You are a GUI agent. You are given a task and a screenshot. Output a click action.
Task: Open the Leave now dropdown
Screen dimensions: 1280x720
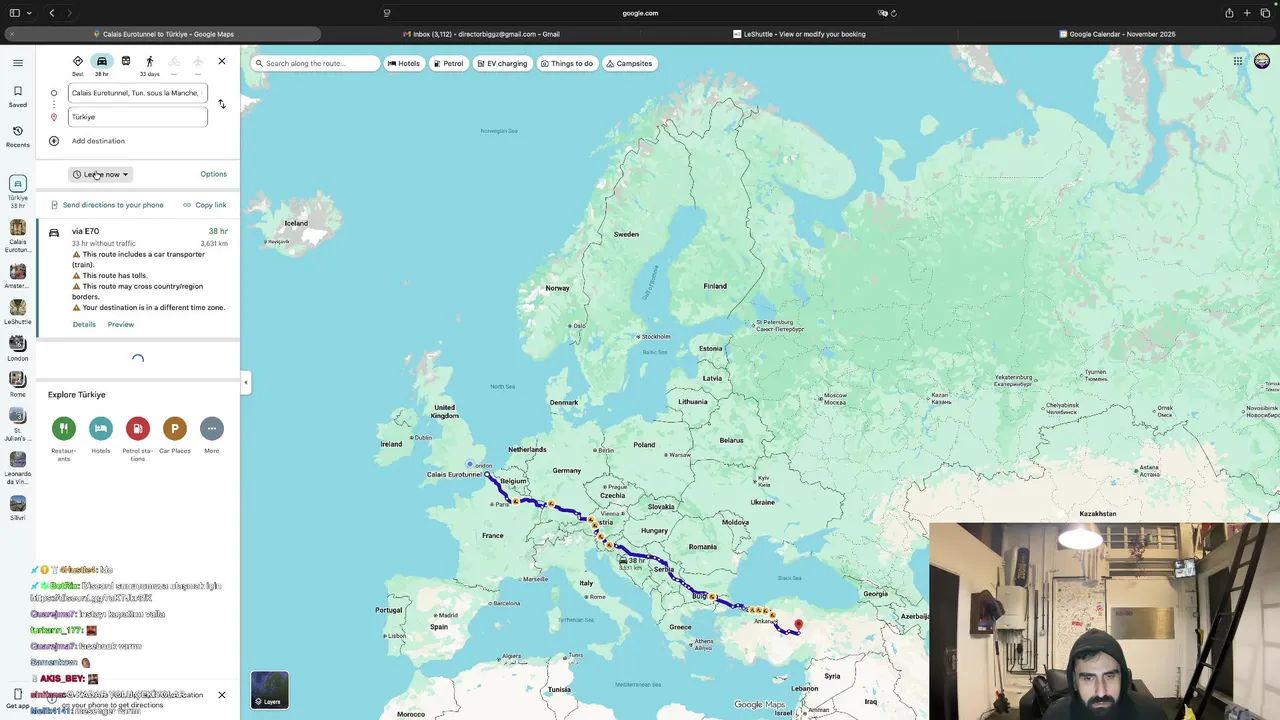100,174
